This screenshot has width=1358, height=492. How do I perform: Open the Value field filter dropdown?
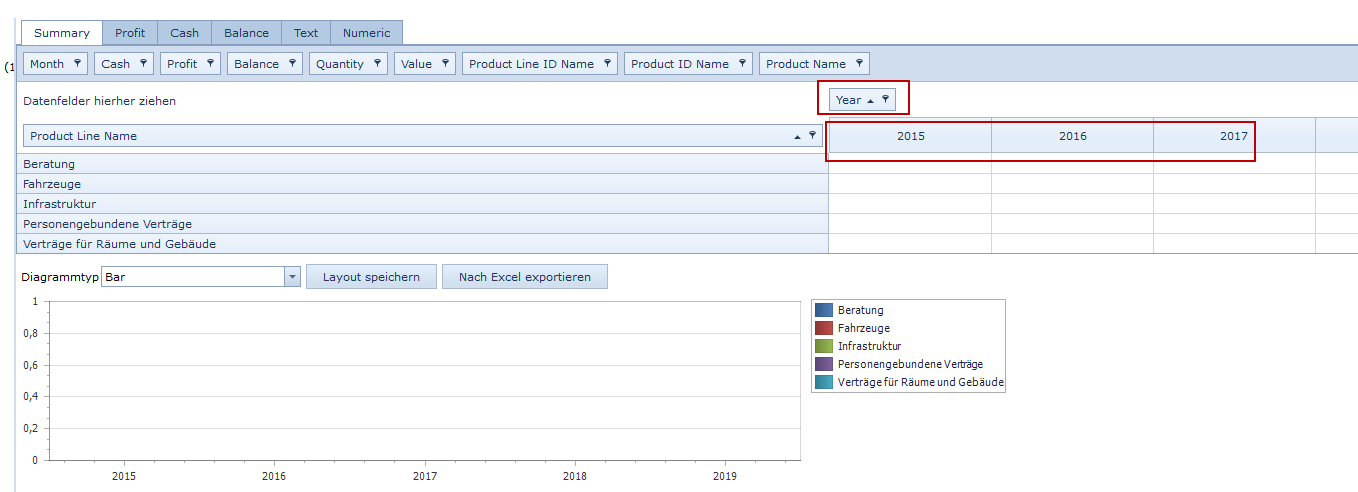point(445,63)
